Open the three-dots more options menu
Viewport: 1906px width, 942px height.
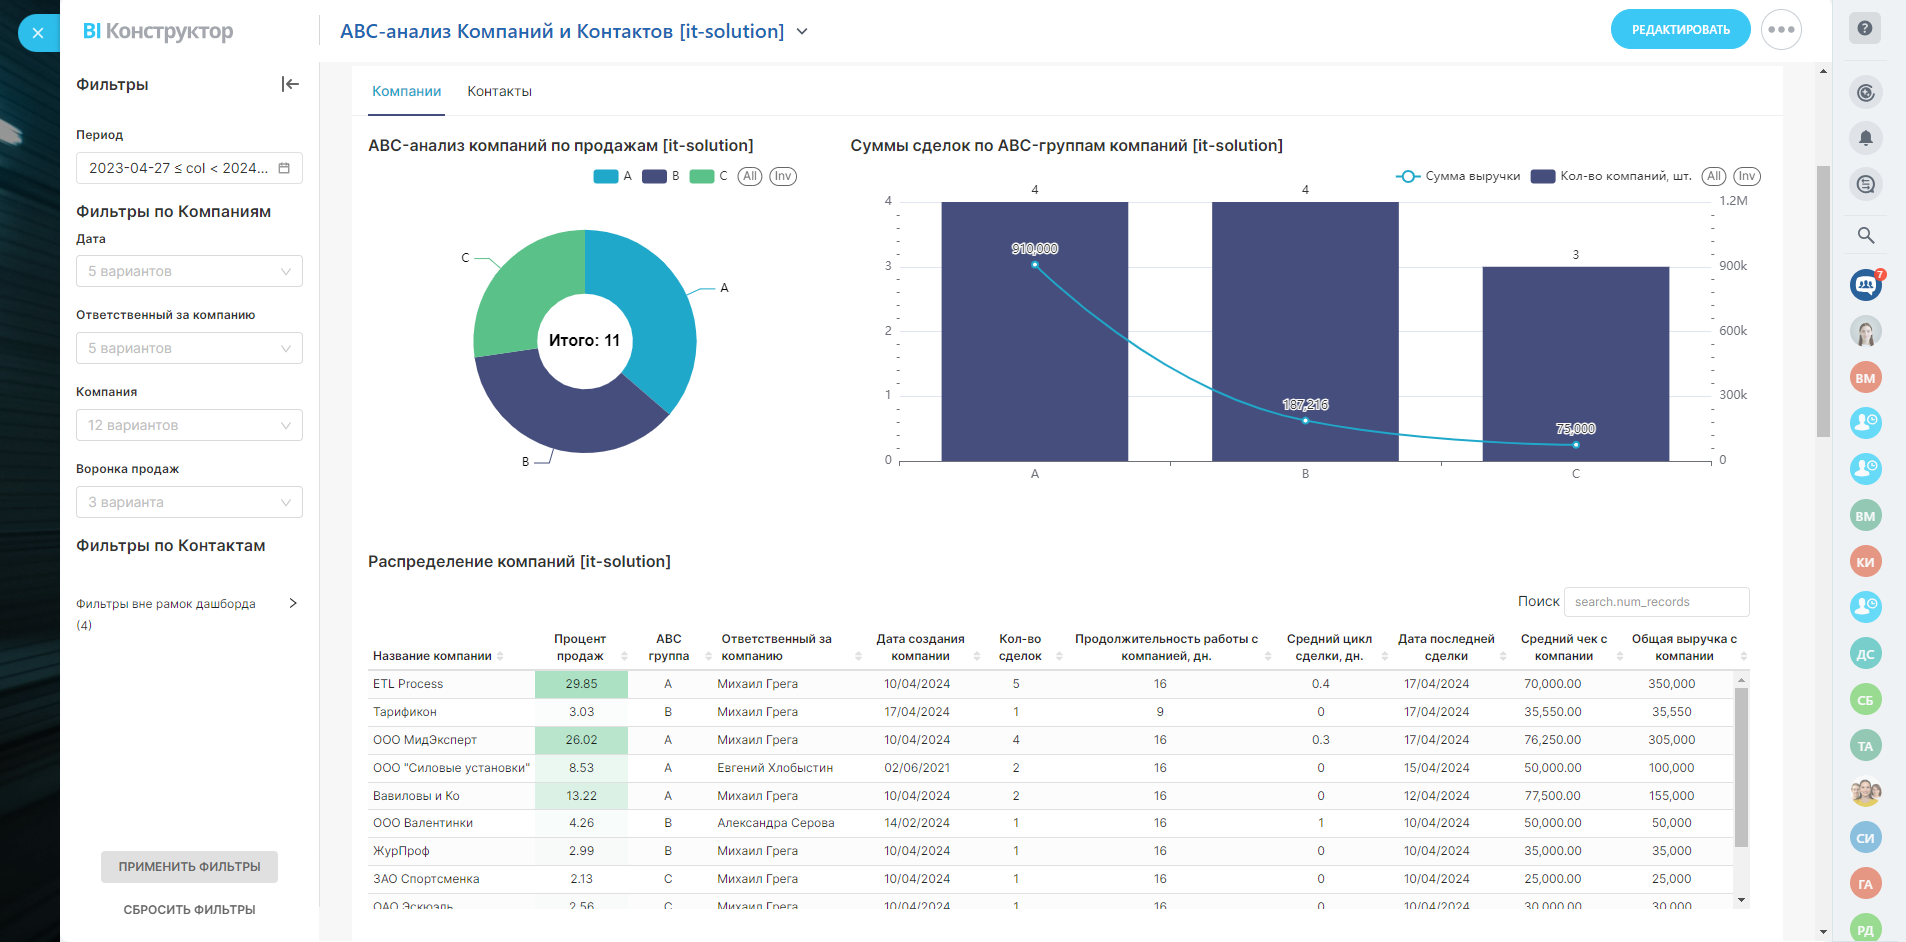(1781, 30)
